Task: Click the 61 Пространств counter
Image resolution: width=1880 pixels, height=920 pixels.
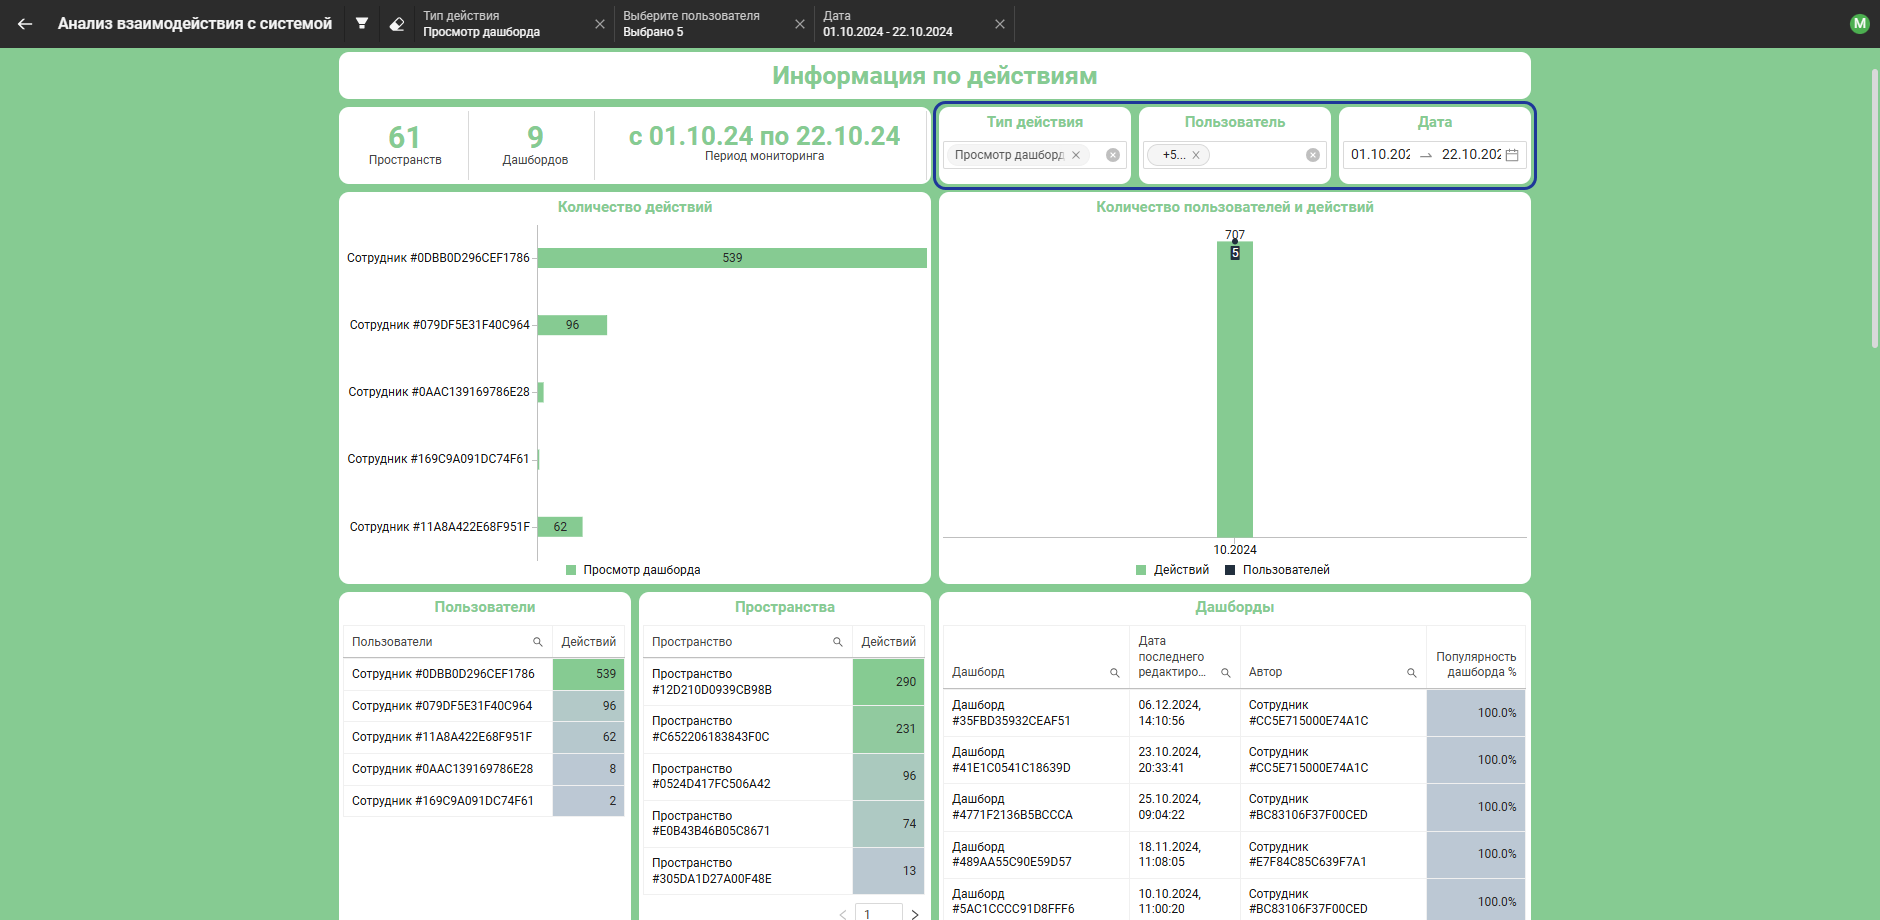Action: pyautogui.click(x=405, y=145)
